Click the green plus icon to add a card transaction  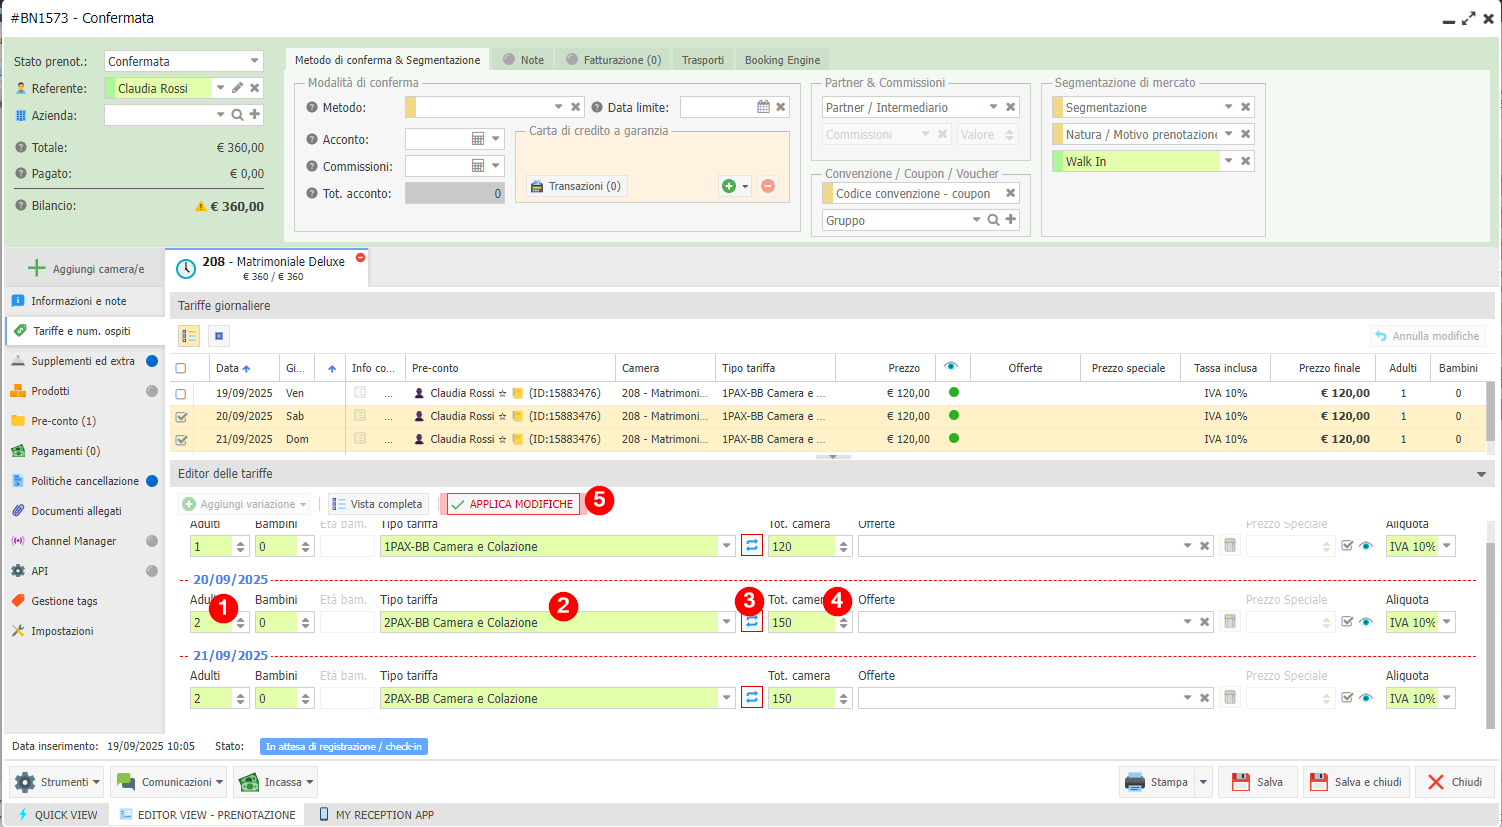pos(729,186)
